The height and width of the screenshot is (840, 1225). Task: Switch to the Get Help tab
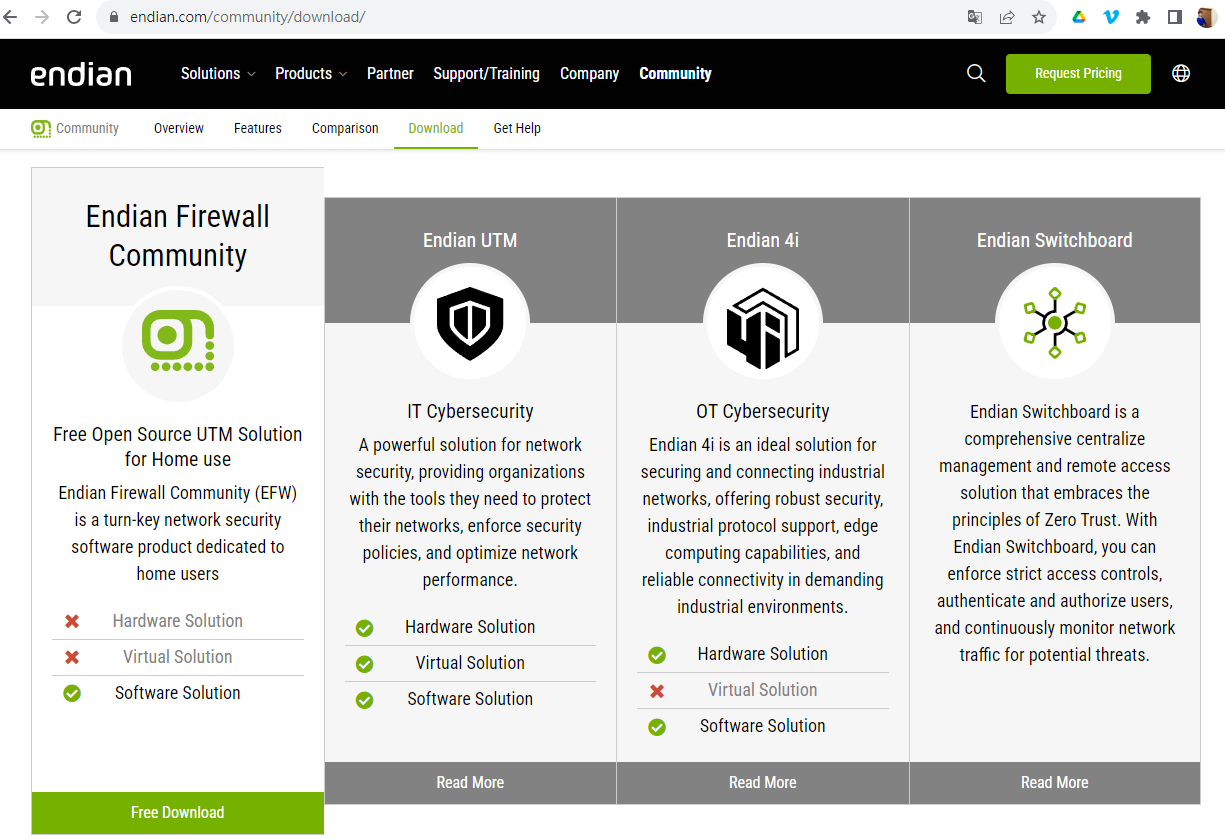click(517, 128)
